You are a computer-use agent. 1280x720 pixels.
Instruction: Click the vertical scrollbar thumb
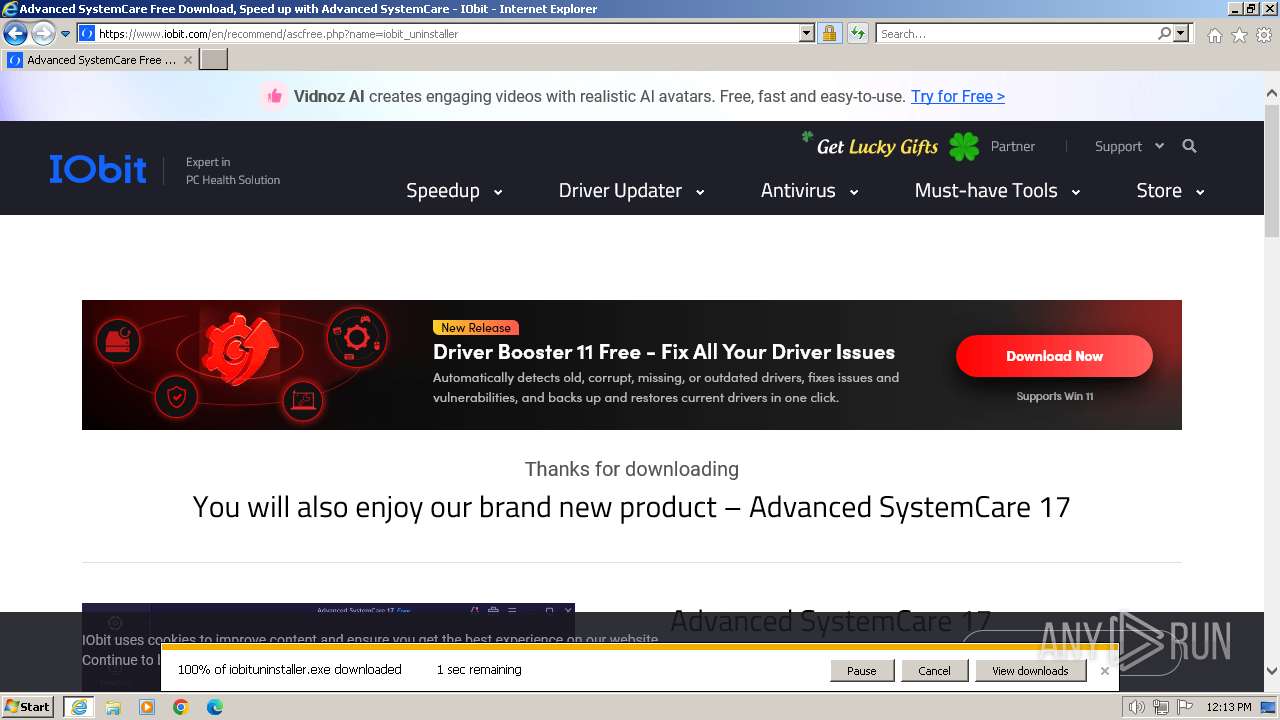pyautogui.click(x=1272, y=172)
